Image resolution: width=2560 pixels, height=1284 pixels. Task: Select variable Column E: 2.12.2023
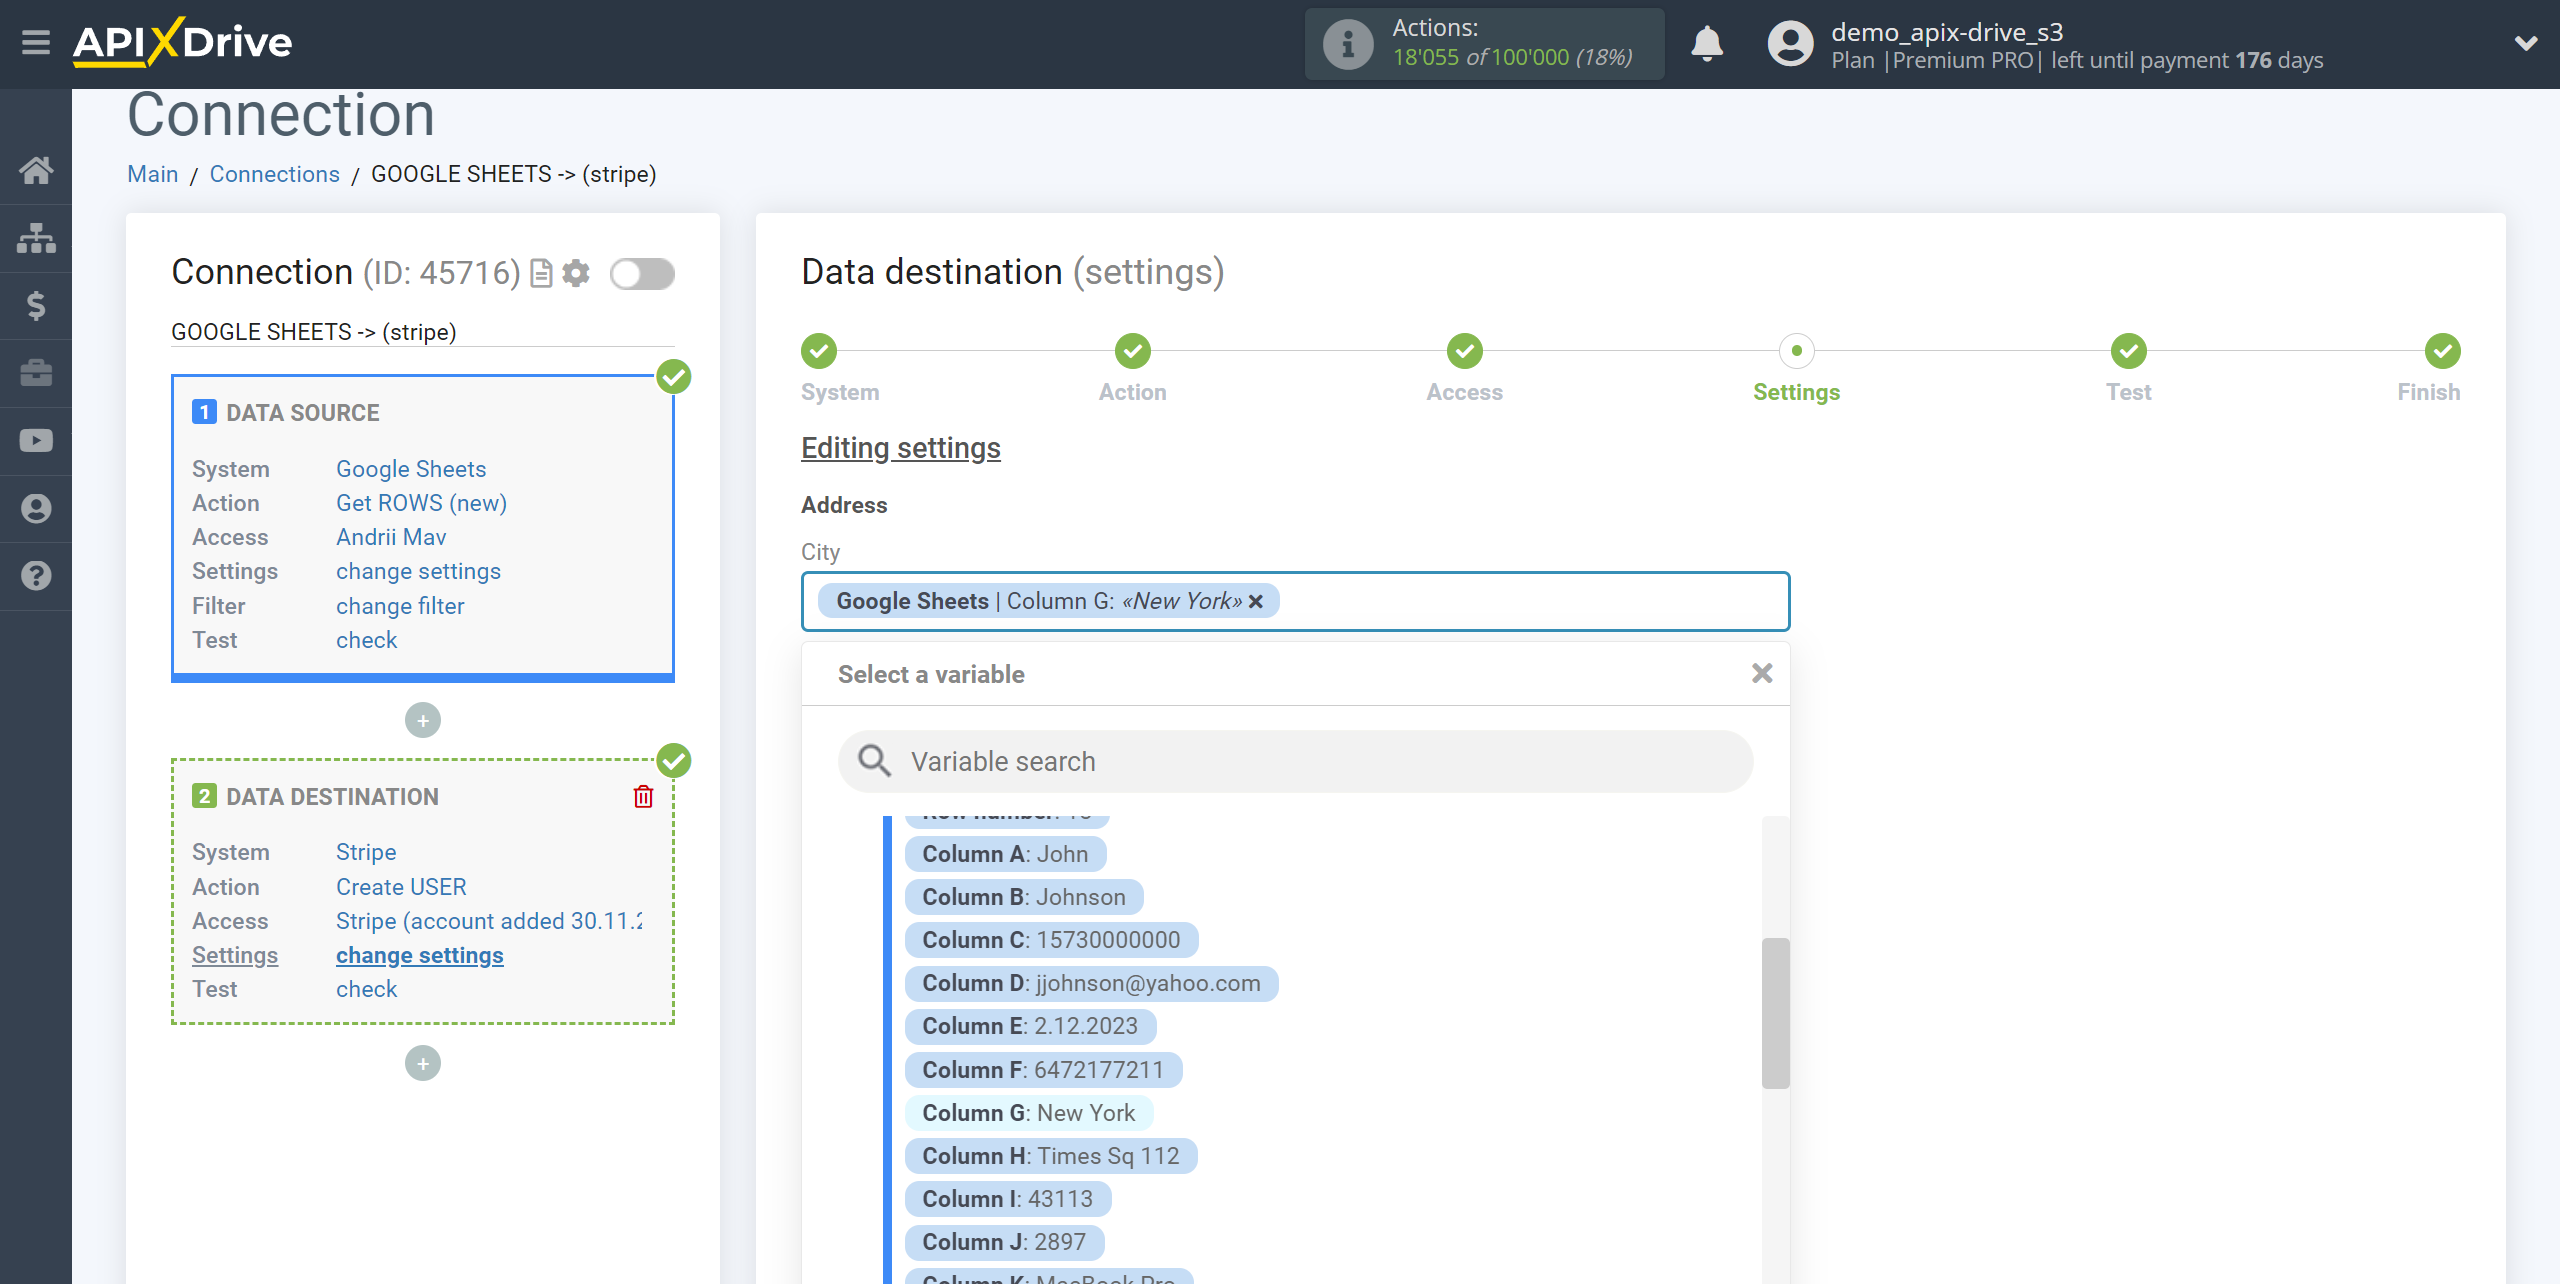pyautogui.click(x=1030, y=1026)
